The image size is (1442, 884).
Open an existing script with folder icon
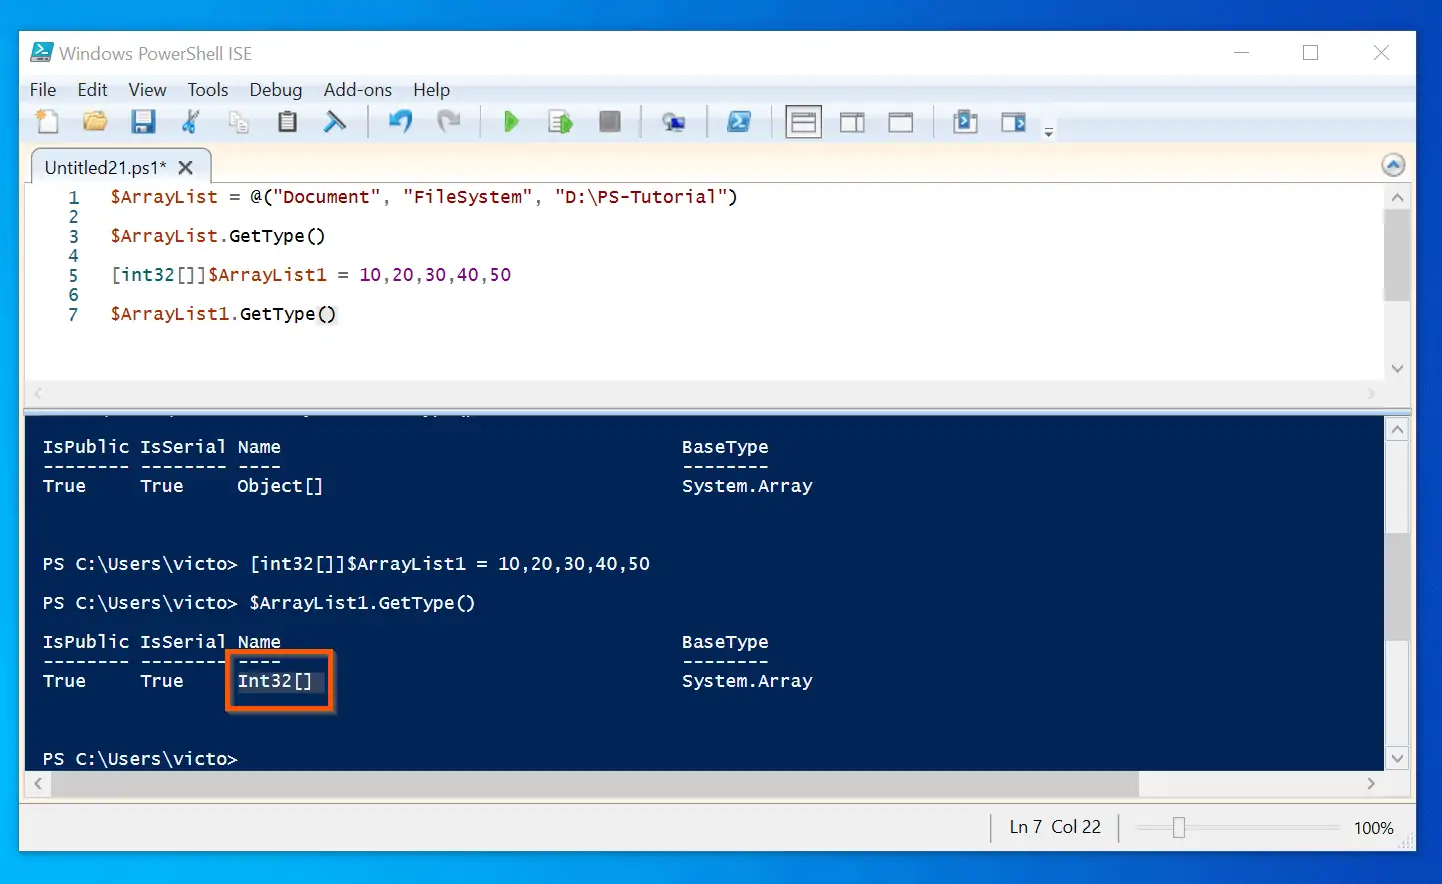(x=95, y=122)
